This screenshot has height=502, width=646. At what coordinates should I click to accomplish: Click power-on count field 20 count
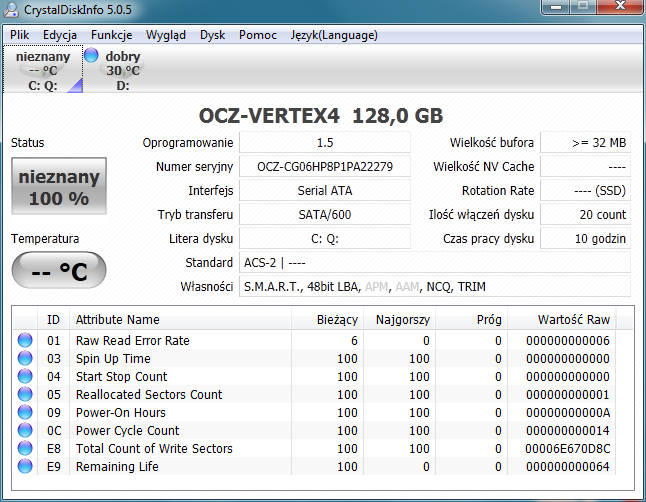(x=585, y=214)
